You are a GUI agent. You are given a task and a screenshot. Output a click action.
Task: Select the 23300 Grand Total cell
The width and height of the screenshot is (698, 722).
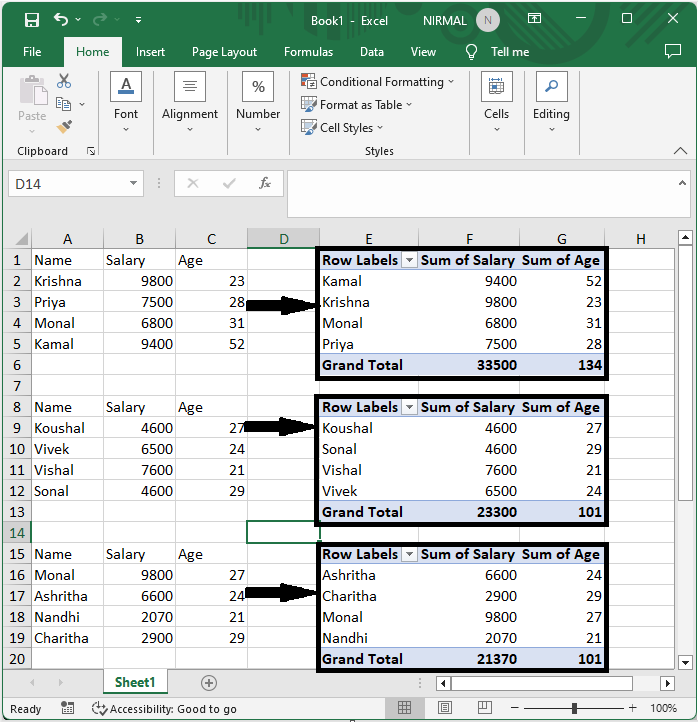[x=469, y=512]
